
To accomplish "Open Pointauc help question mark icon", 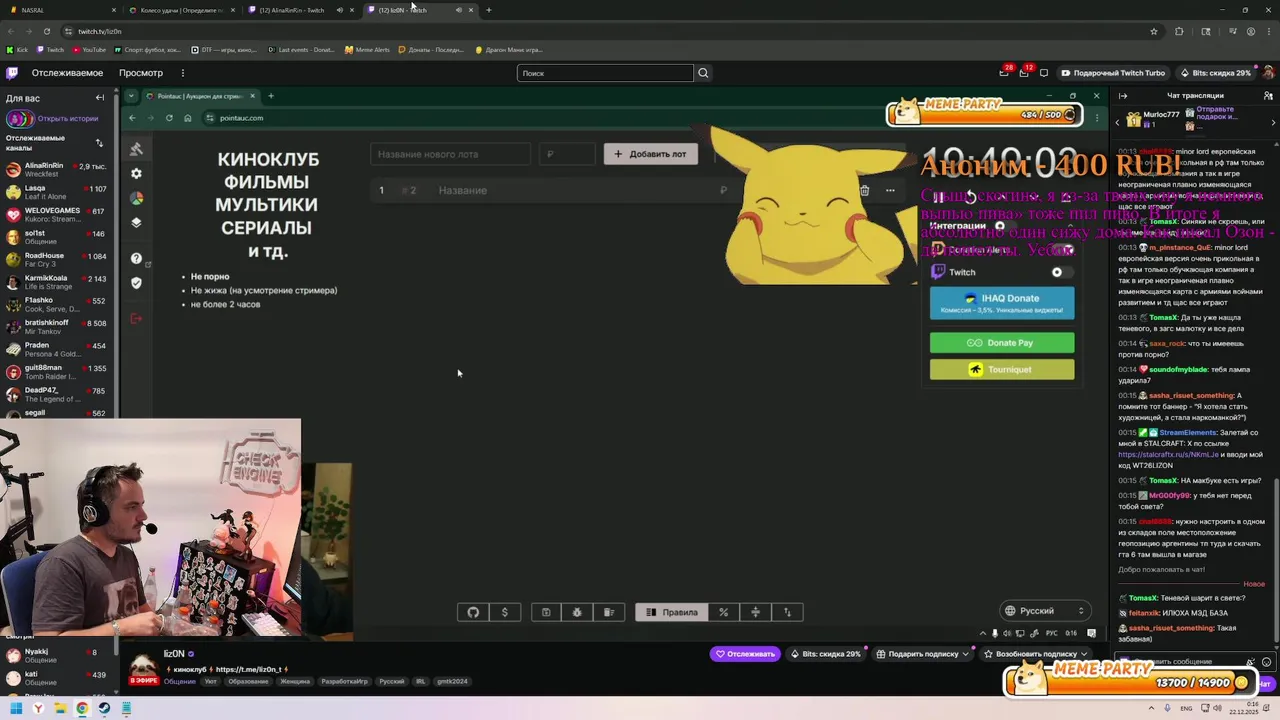I will tap(136, 258).
